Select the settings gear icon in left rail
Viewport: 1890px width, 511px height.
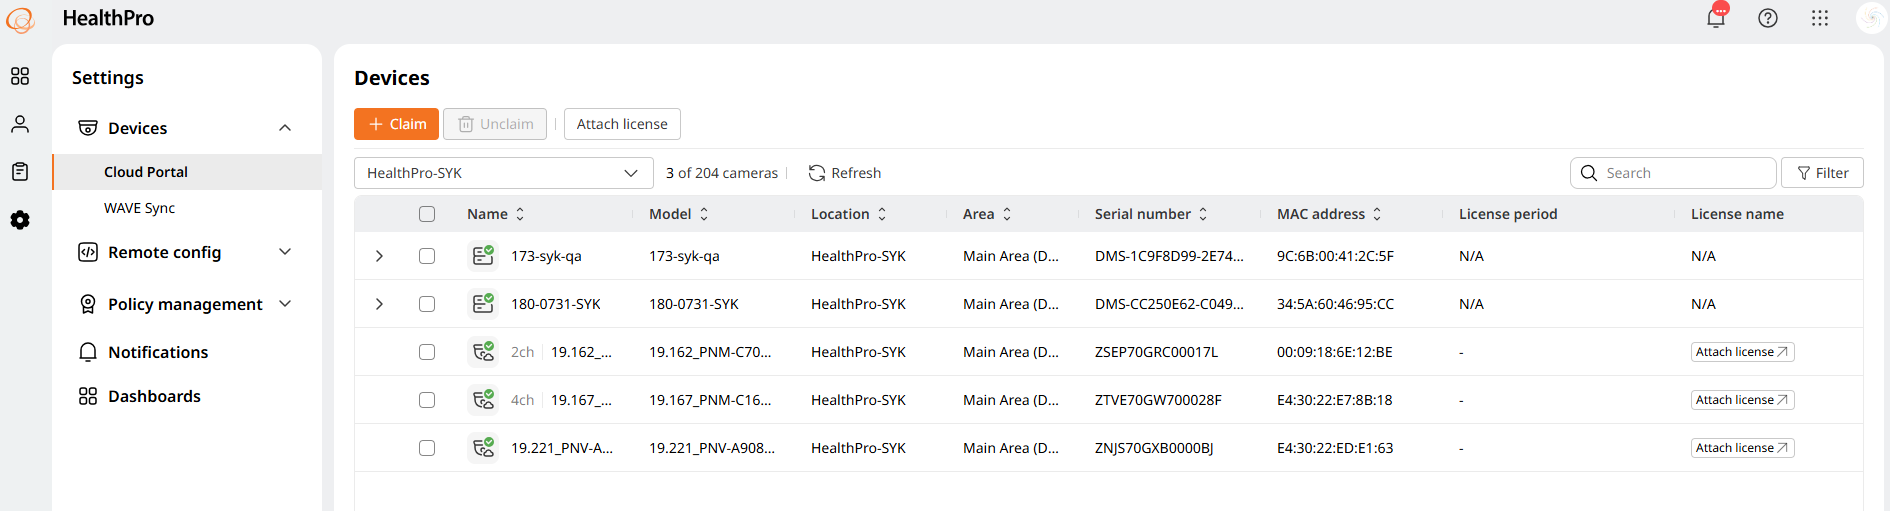point(20,220)
